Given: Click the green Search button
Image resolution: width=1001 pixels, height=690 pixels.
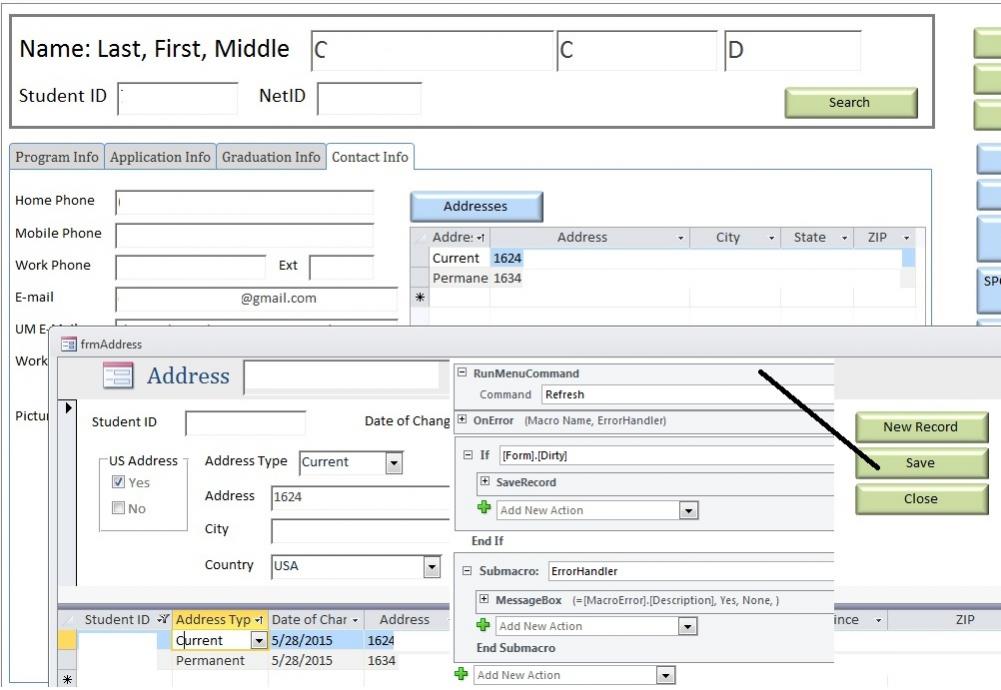Looking at the screenshot, I should coord(850,103).
